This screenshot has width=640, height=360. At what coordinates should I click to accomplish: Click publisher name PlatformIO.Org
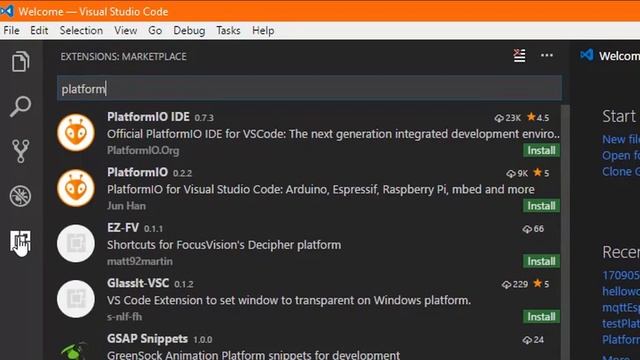pos(143,151)
